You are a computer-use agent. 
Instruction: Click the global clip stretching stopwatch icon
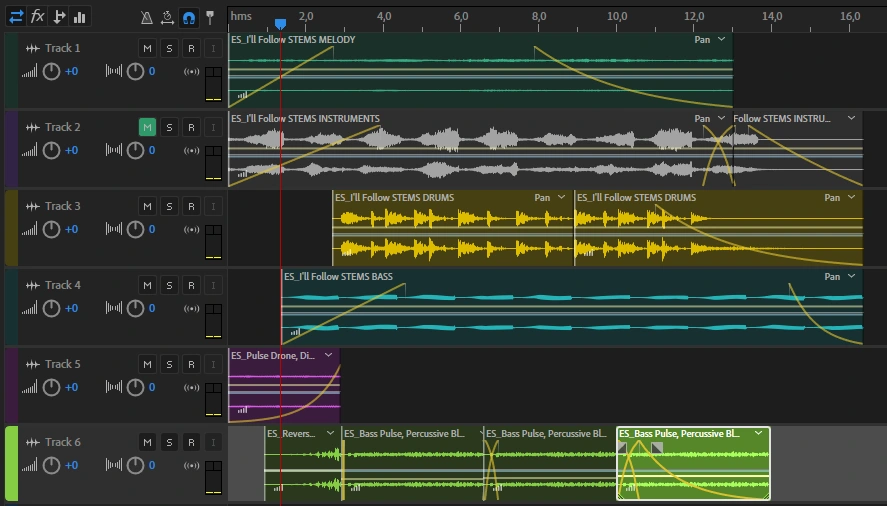167,17
